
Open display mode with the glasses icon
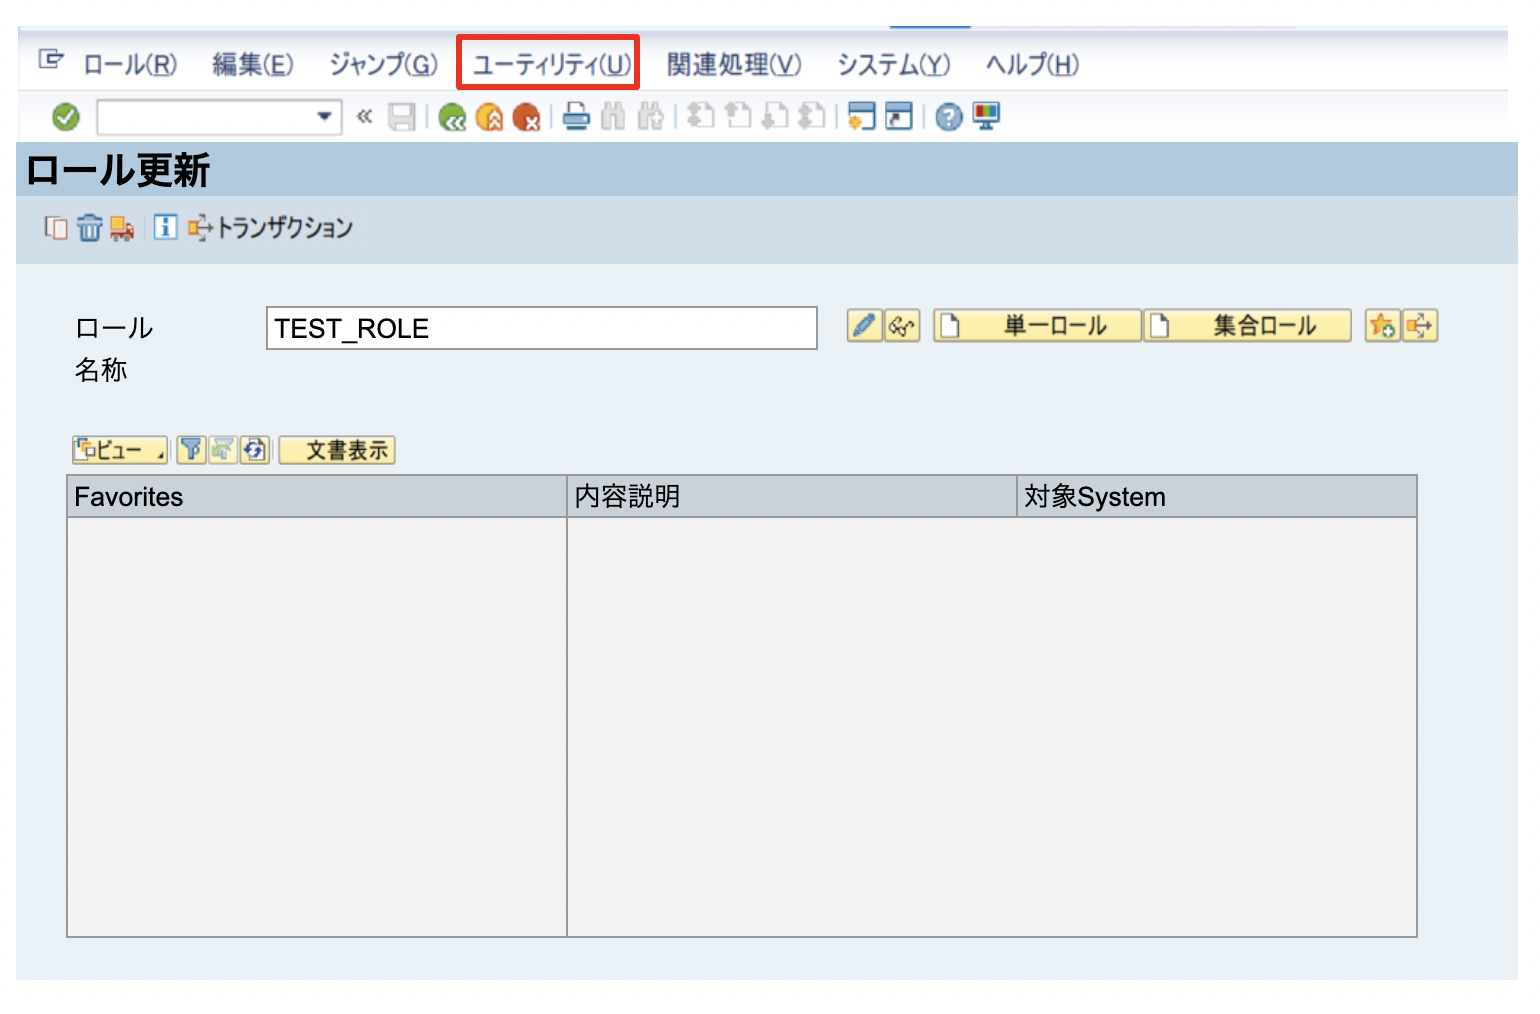pyautogui.click(x=900, y=326)
